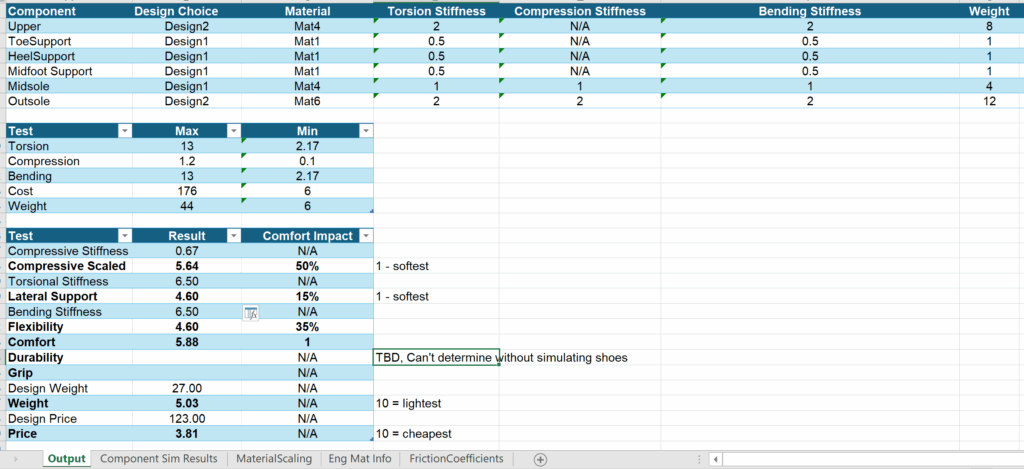Click the sheet tab scroll arrow

click(15, 459)
